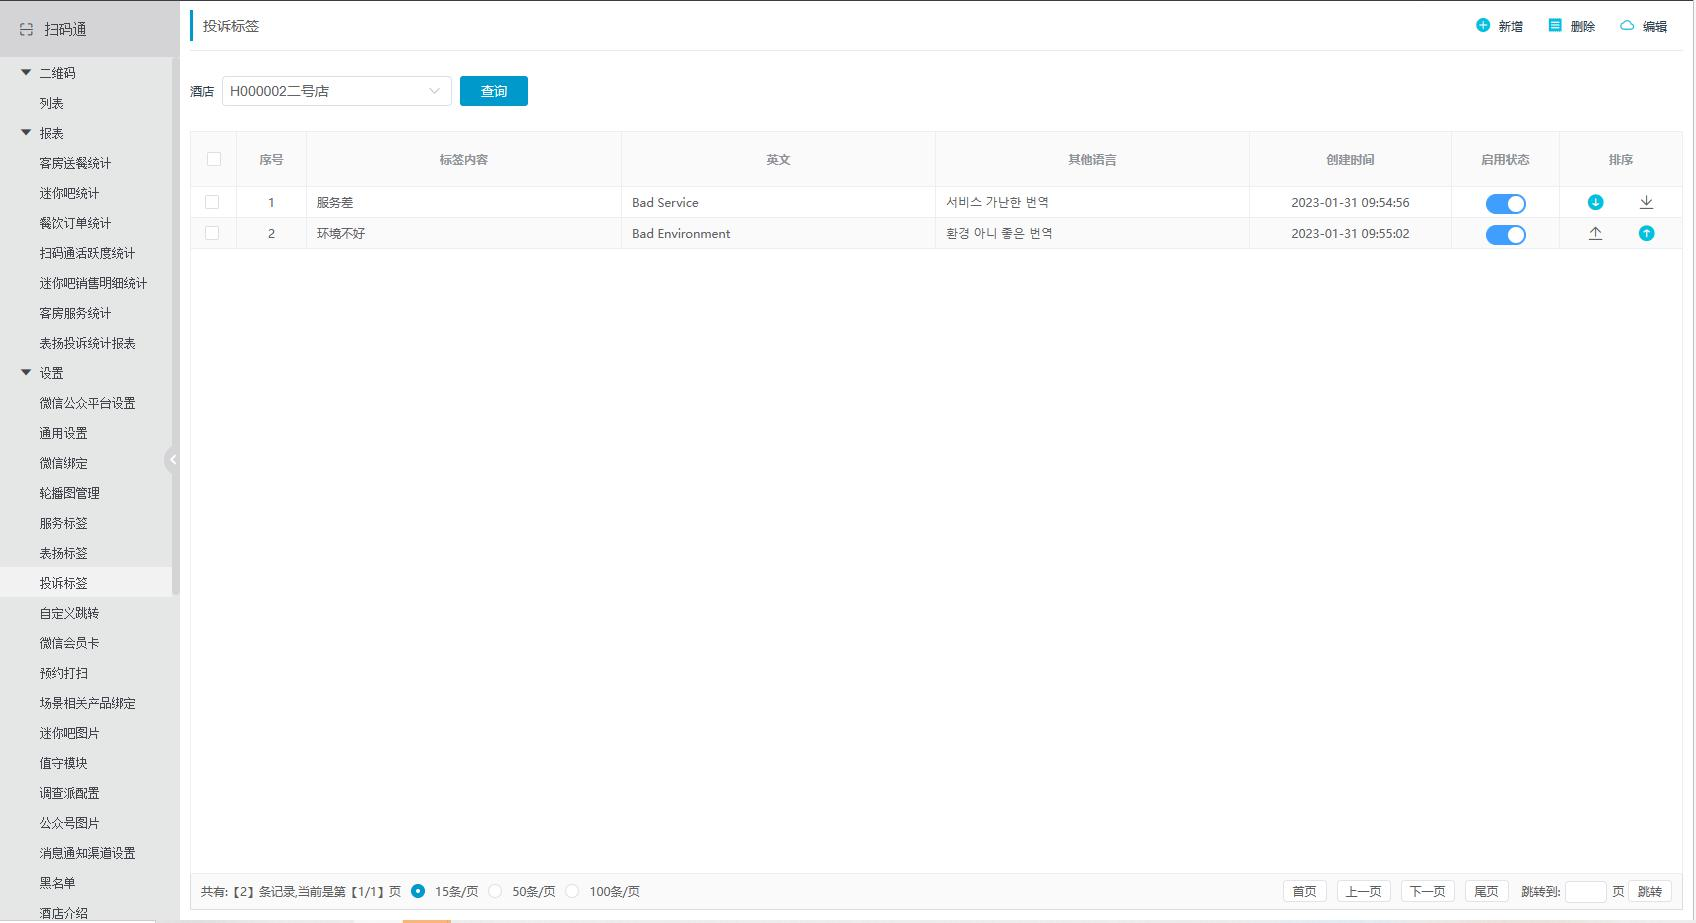
Task: Move 服务差 row to the bottom
Action: pos(1646,202)
